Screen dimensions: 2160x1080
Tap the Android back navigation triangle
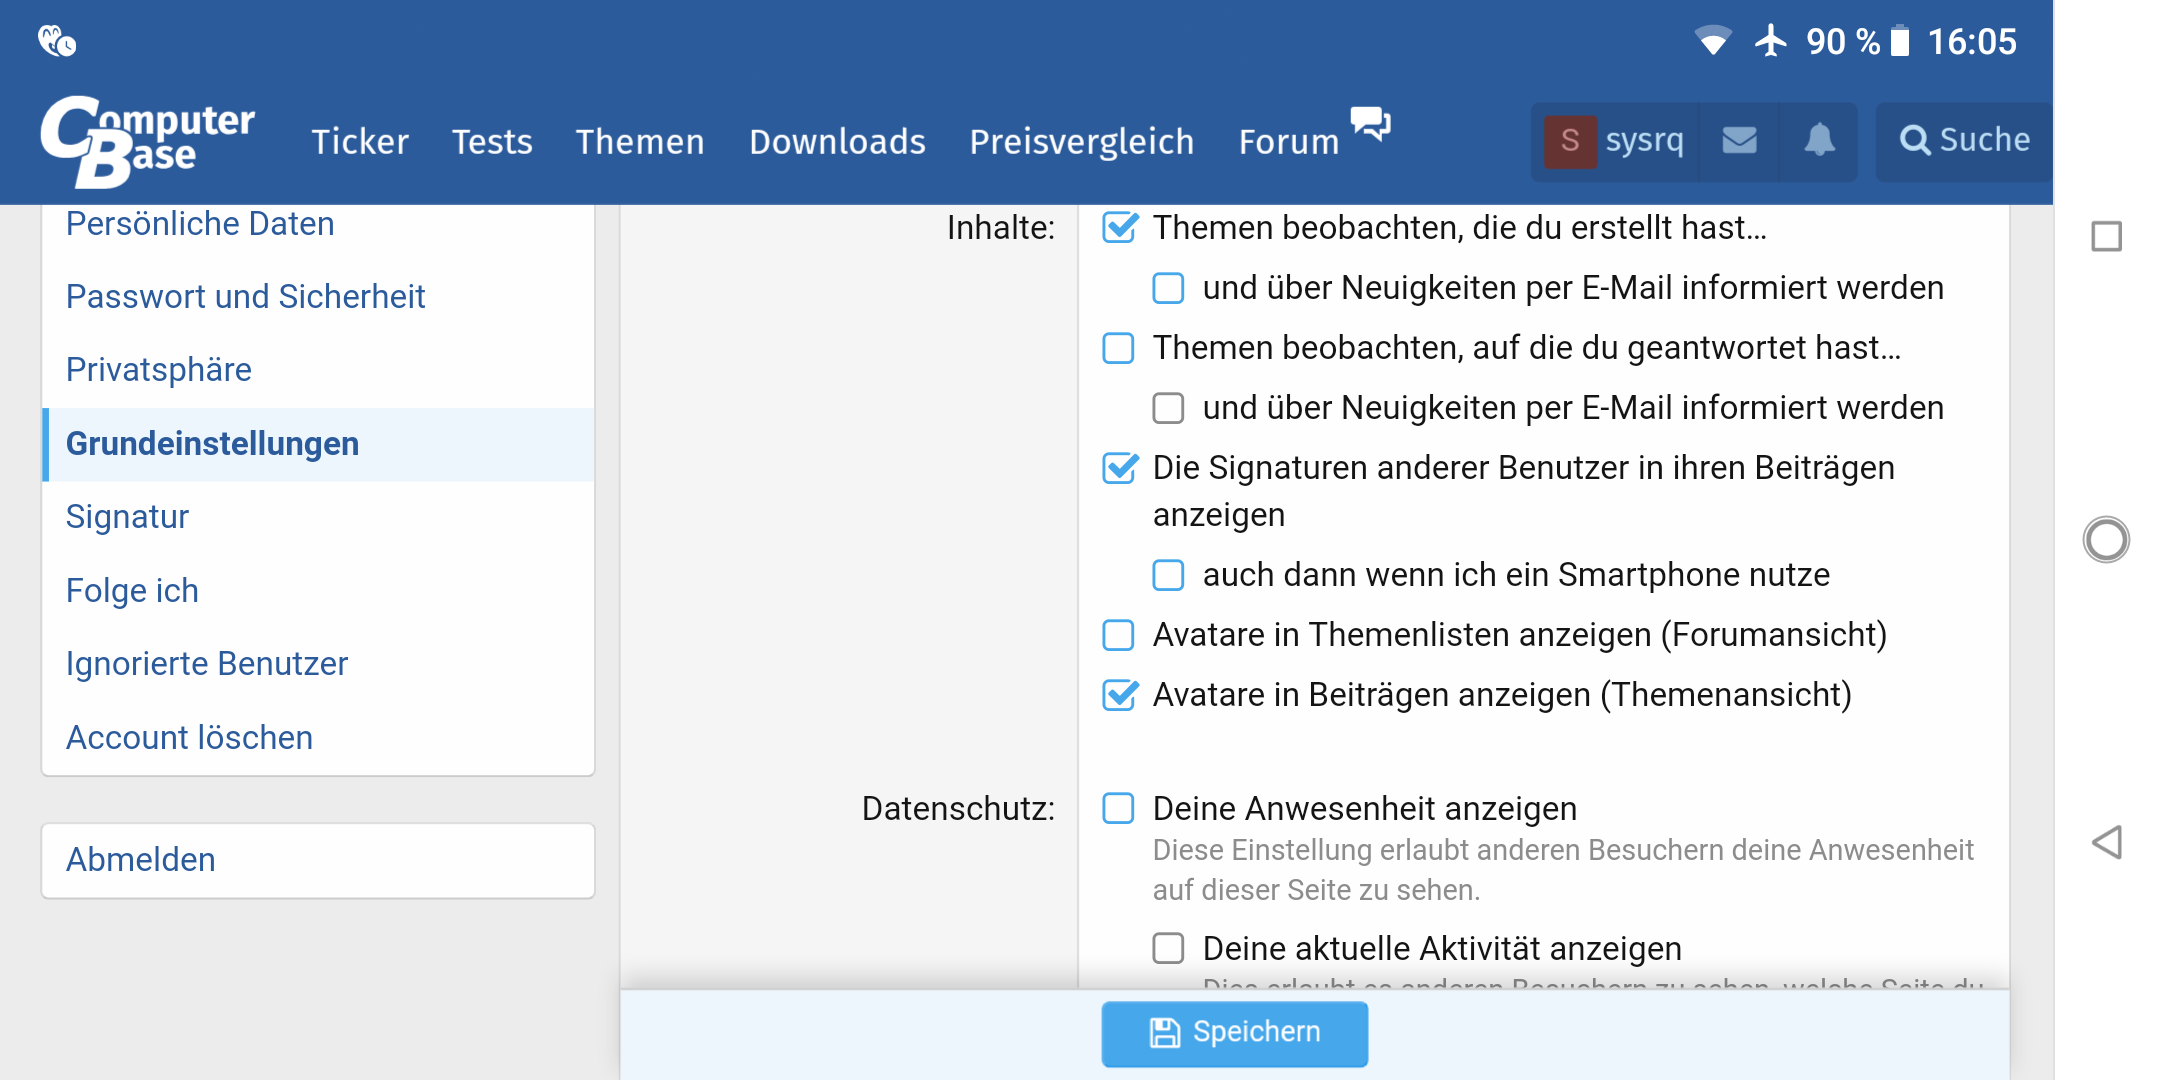(x=2107, y=842)
